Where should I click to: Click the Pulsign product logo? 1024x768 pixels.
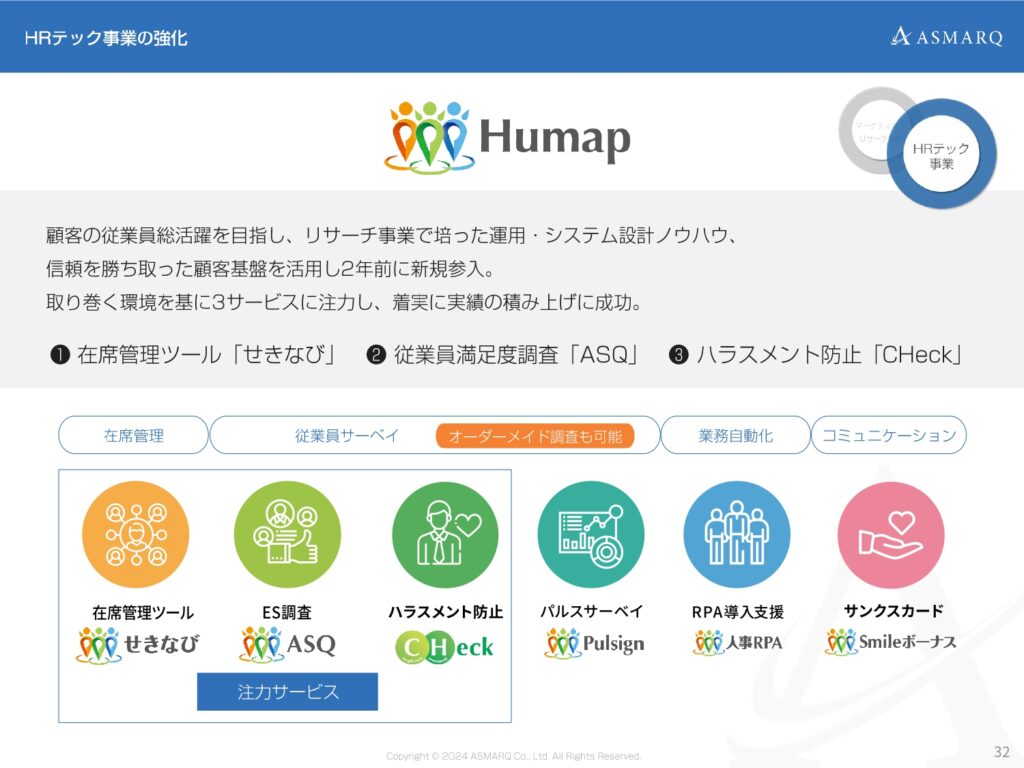pos(594,643)
